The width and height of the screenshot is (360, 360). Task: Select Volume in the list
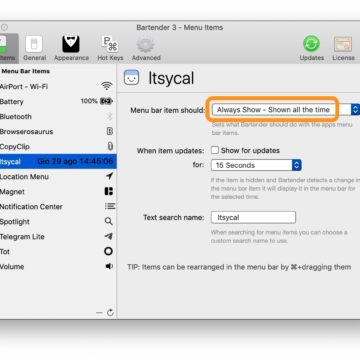(x=58, y=267)
